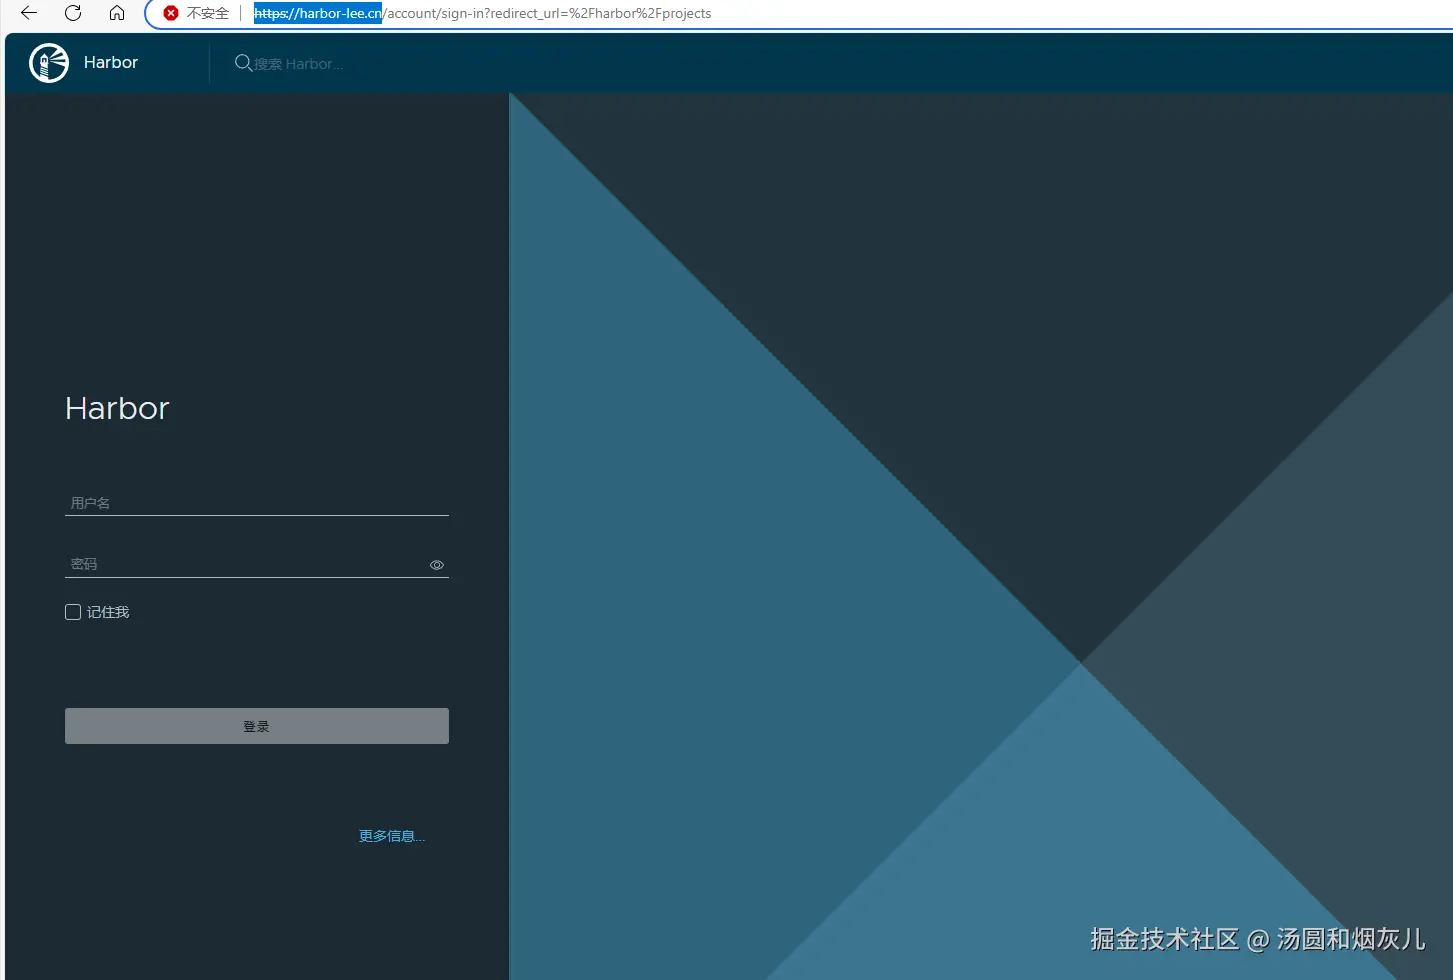
Task: Reload the page with the refresh icon
Action: [73, 13]
